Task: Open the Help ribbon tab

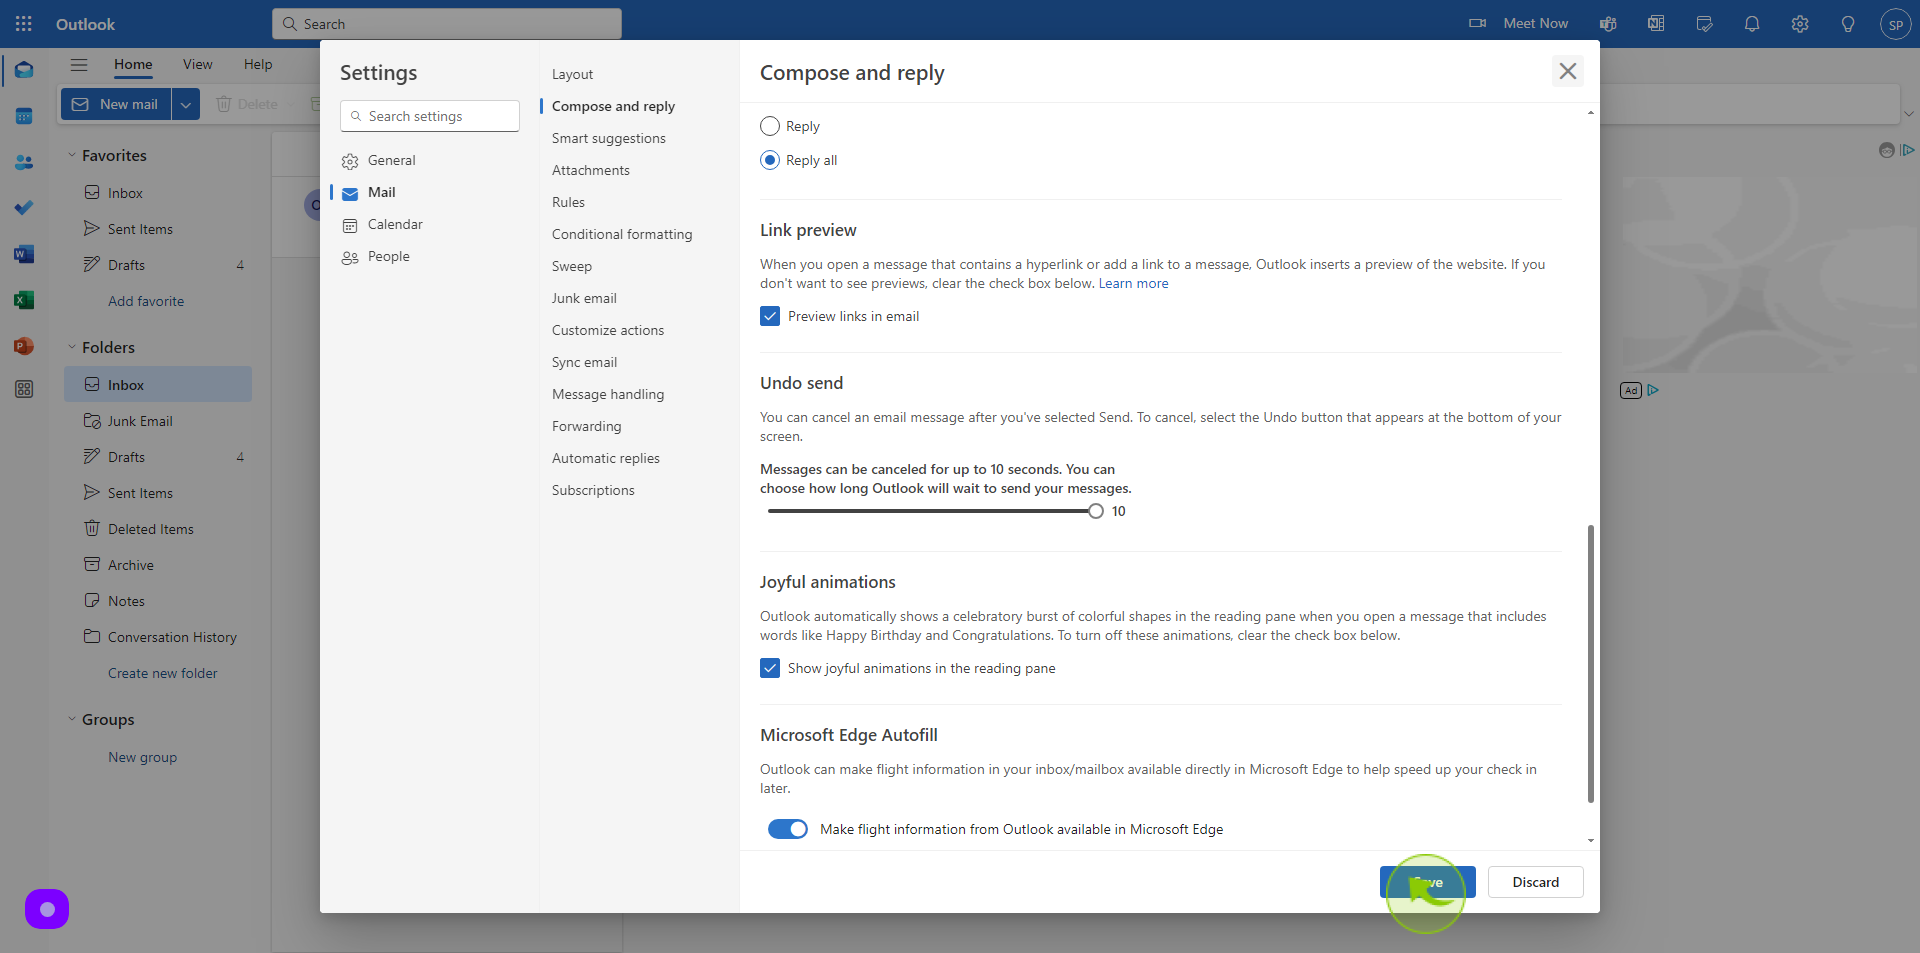Action: (x=258, y=64)
